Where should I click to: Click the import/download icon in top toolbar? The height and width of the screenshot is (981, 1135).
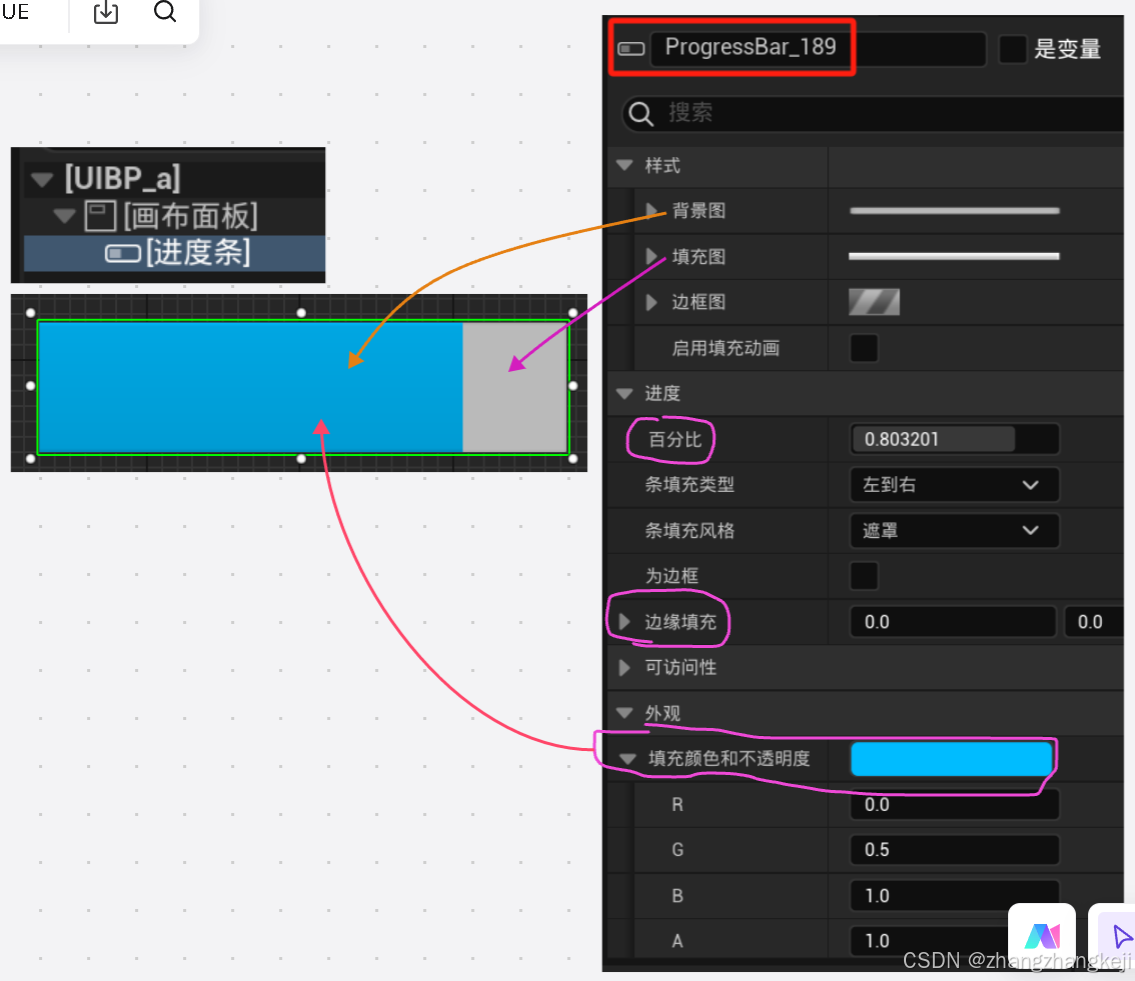(104, 14)
